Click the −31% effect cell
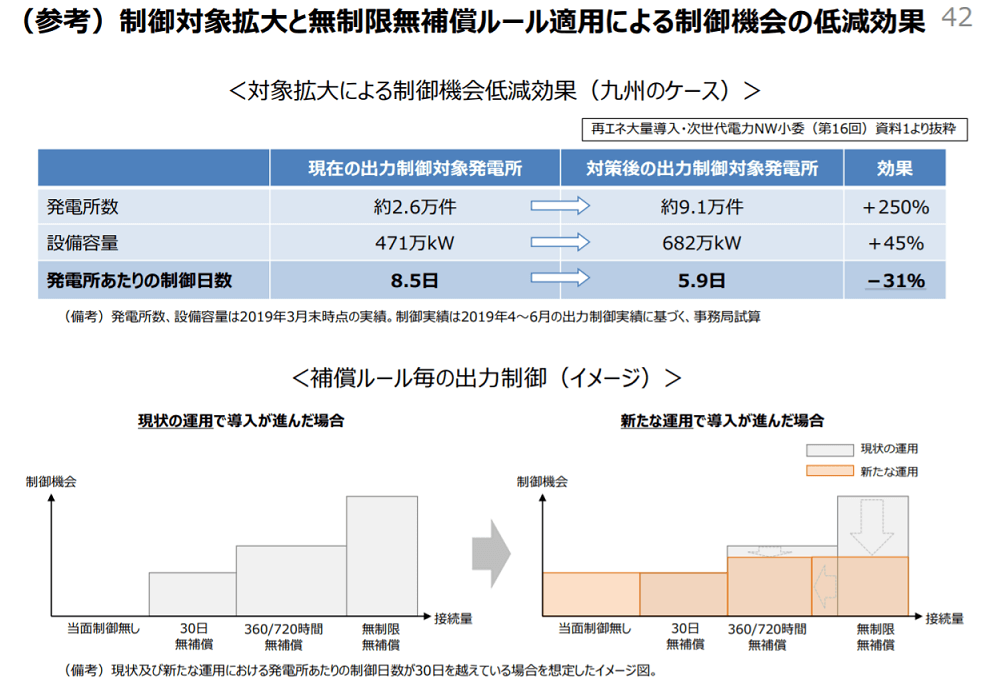Screen dimensions: 989x681 (x=895, y=281)
